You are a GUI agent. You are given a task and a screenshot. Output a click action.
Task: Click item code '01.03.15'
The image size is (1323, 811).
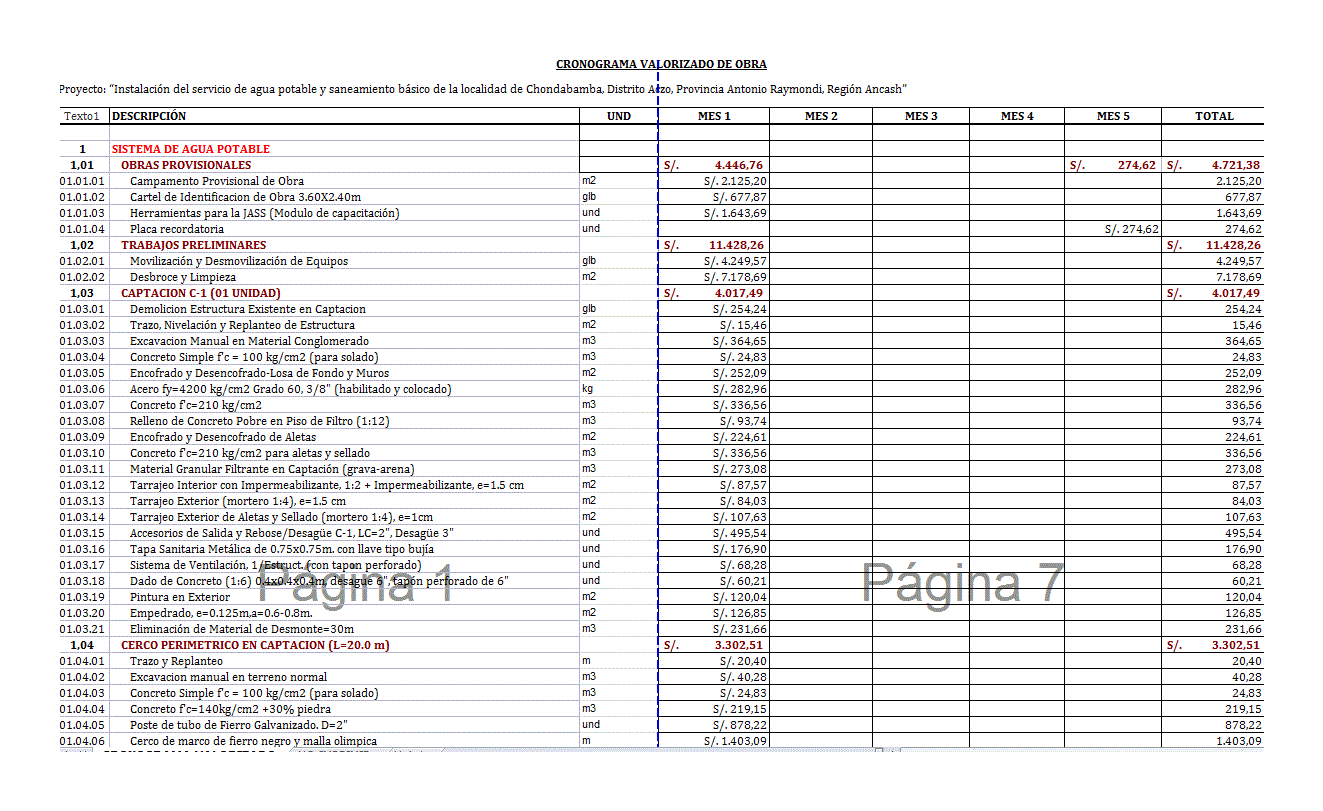[82, 533]
